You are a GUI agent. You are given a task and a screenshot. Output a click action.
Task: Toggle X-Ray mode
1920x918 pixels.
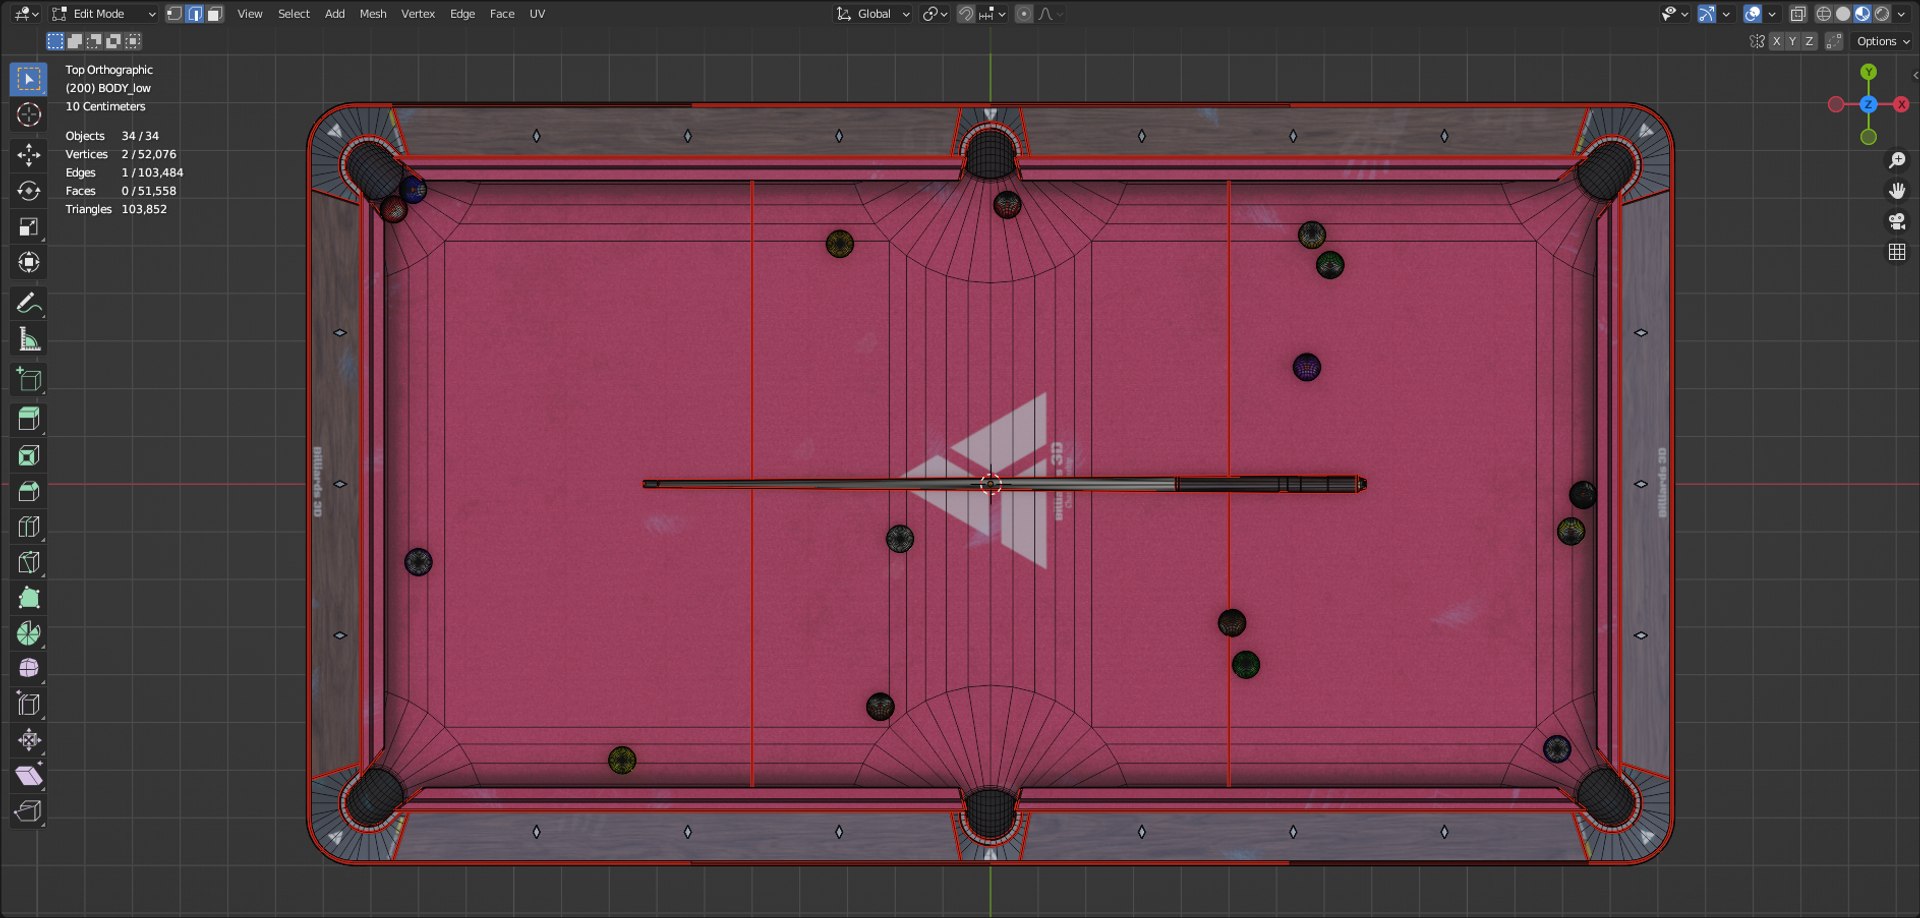click(x=1798, y=14)
